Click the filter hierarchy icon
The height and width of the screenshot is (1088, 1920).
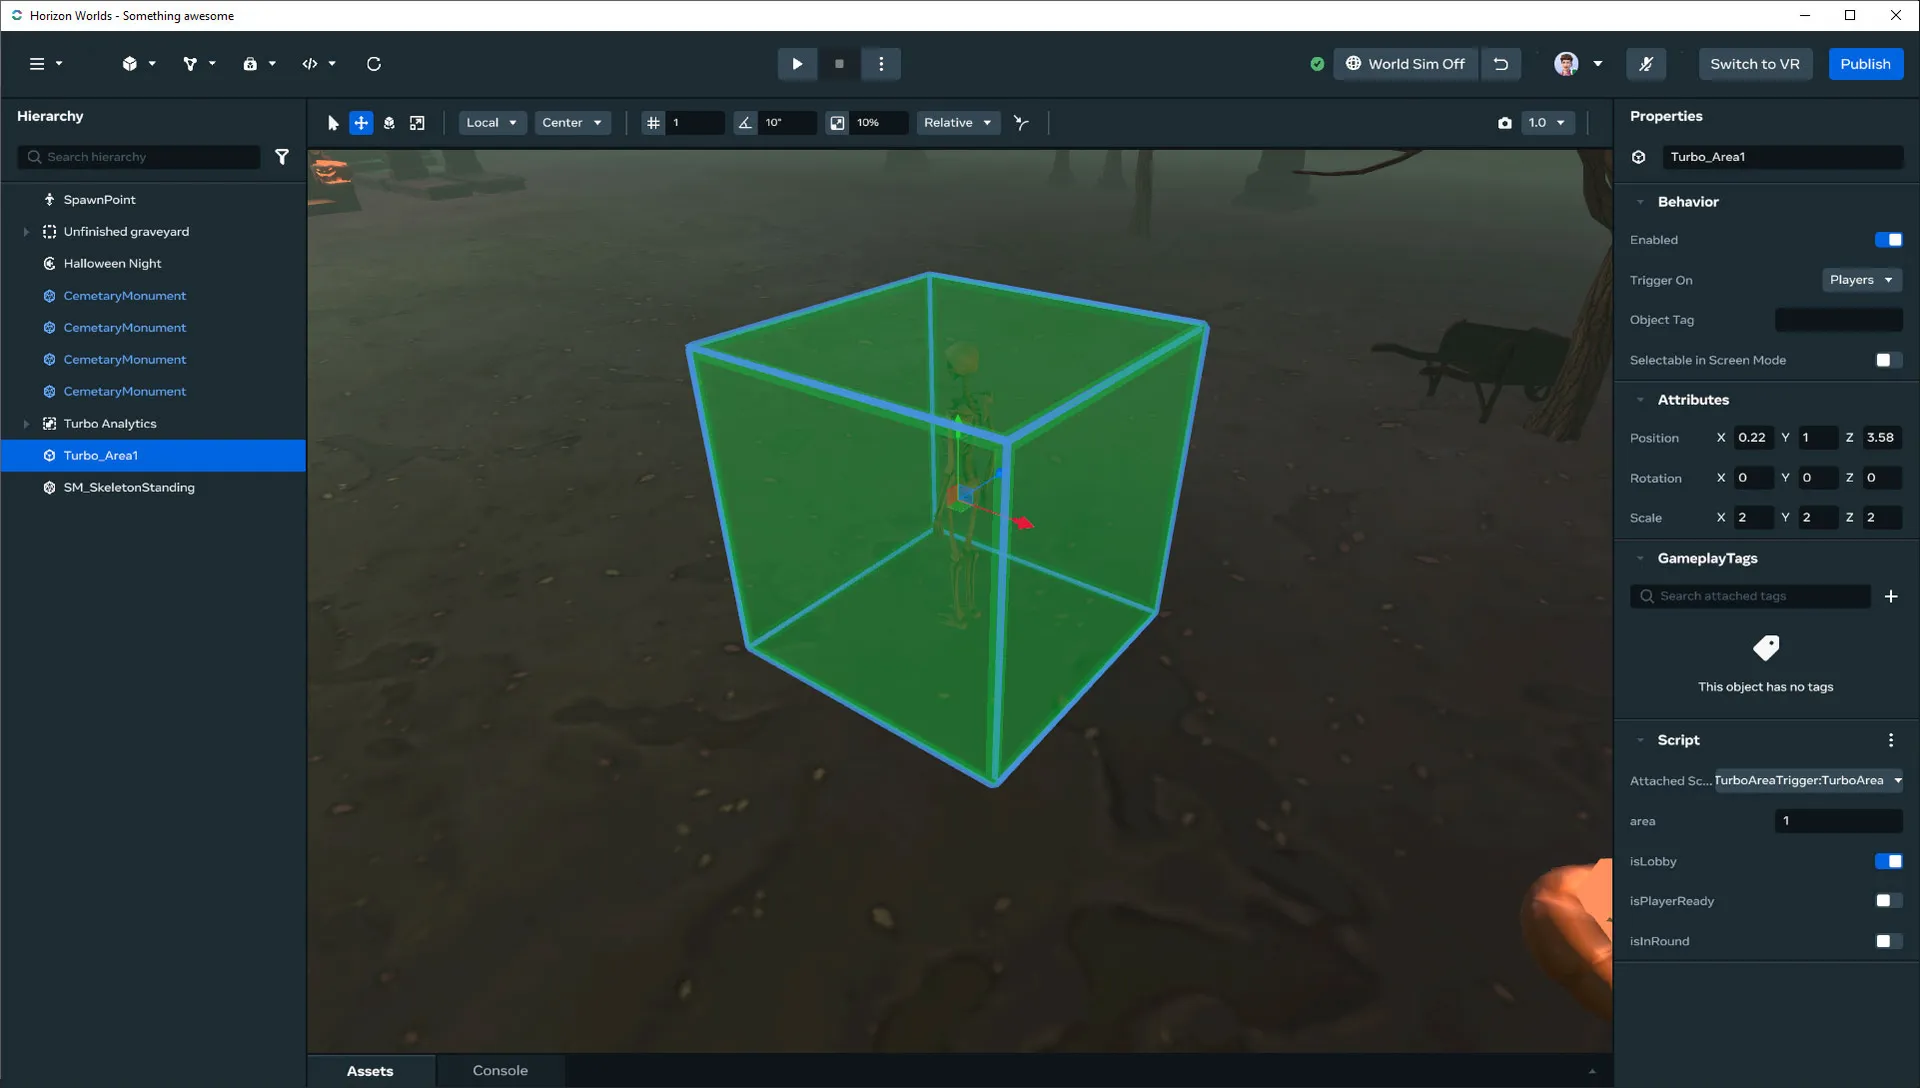click(282, 156)
